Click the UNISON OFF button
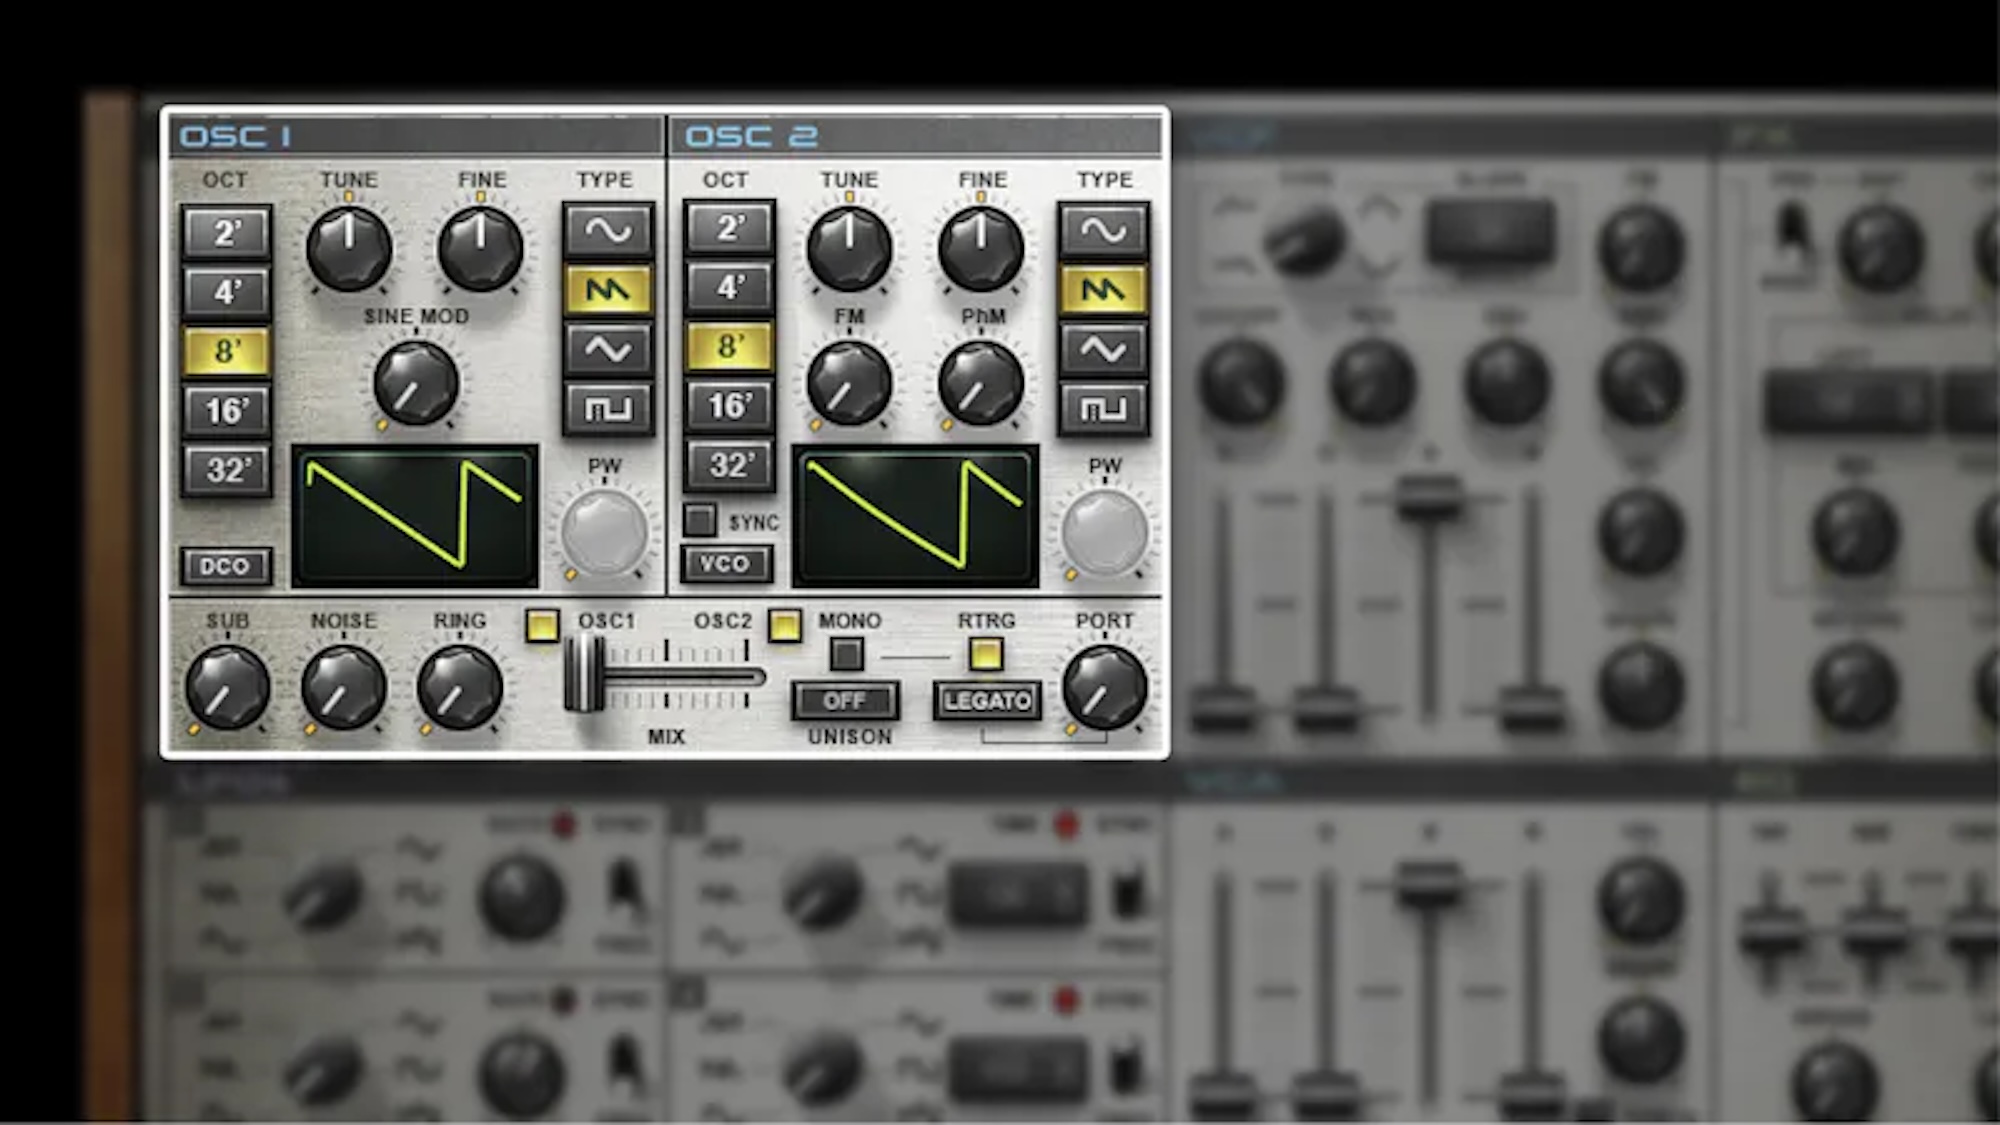The image size is (2000, 1125). [845, 701]
